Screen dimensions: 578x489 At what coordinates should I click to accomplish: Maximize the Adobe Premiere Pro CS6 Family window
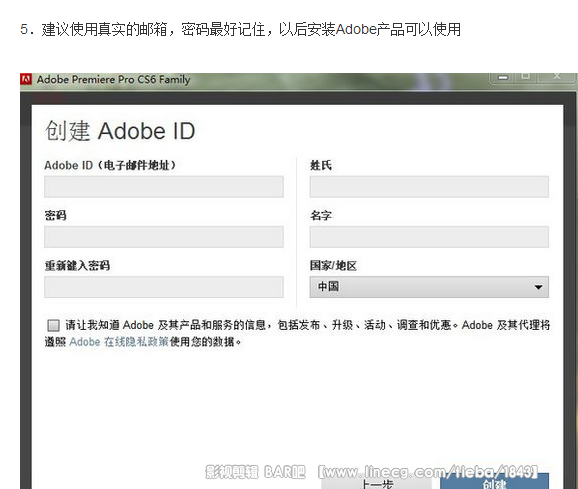[x=526, y=77]
